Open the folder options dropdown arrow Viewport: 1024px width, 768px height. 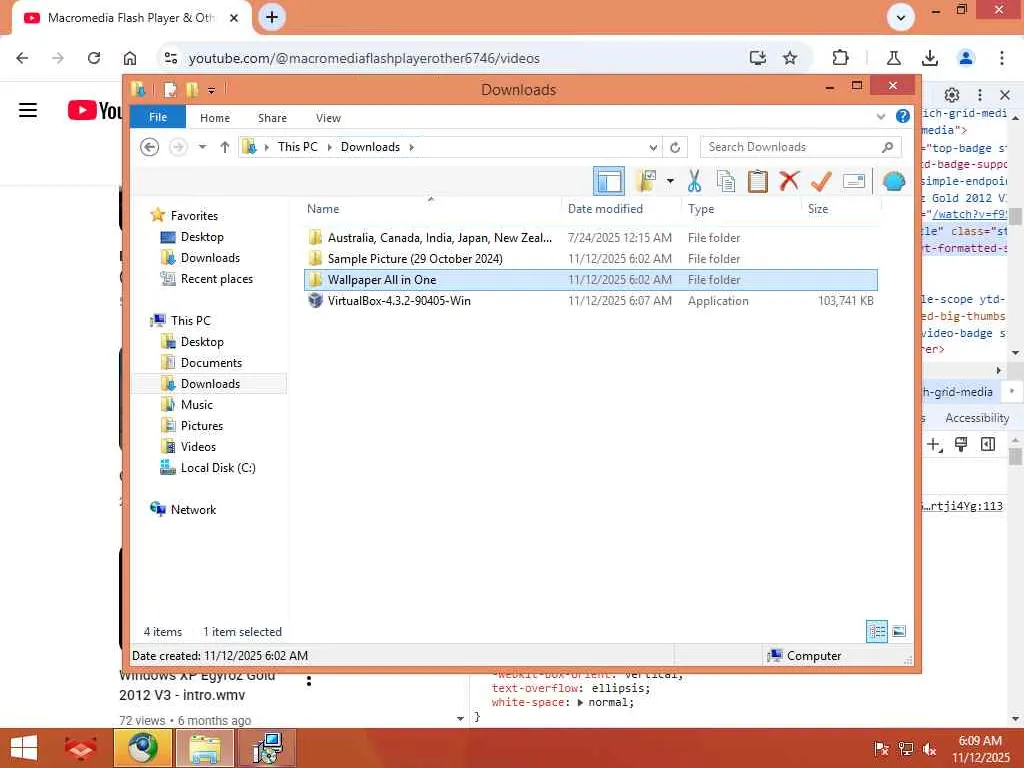pyautogui.click(x=670, y=181)
